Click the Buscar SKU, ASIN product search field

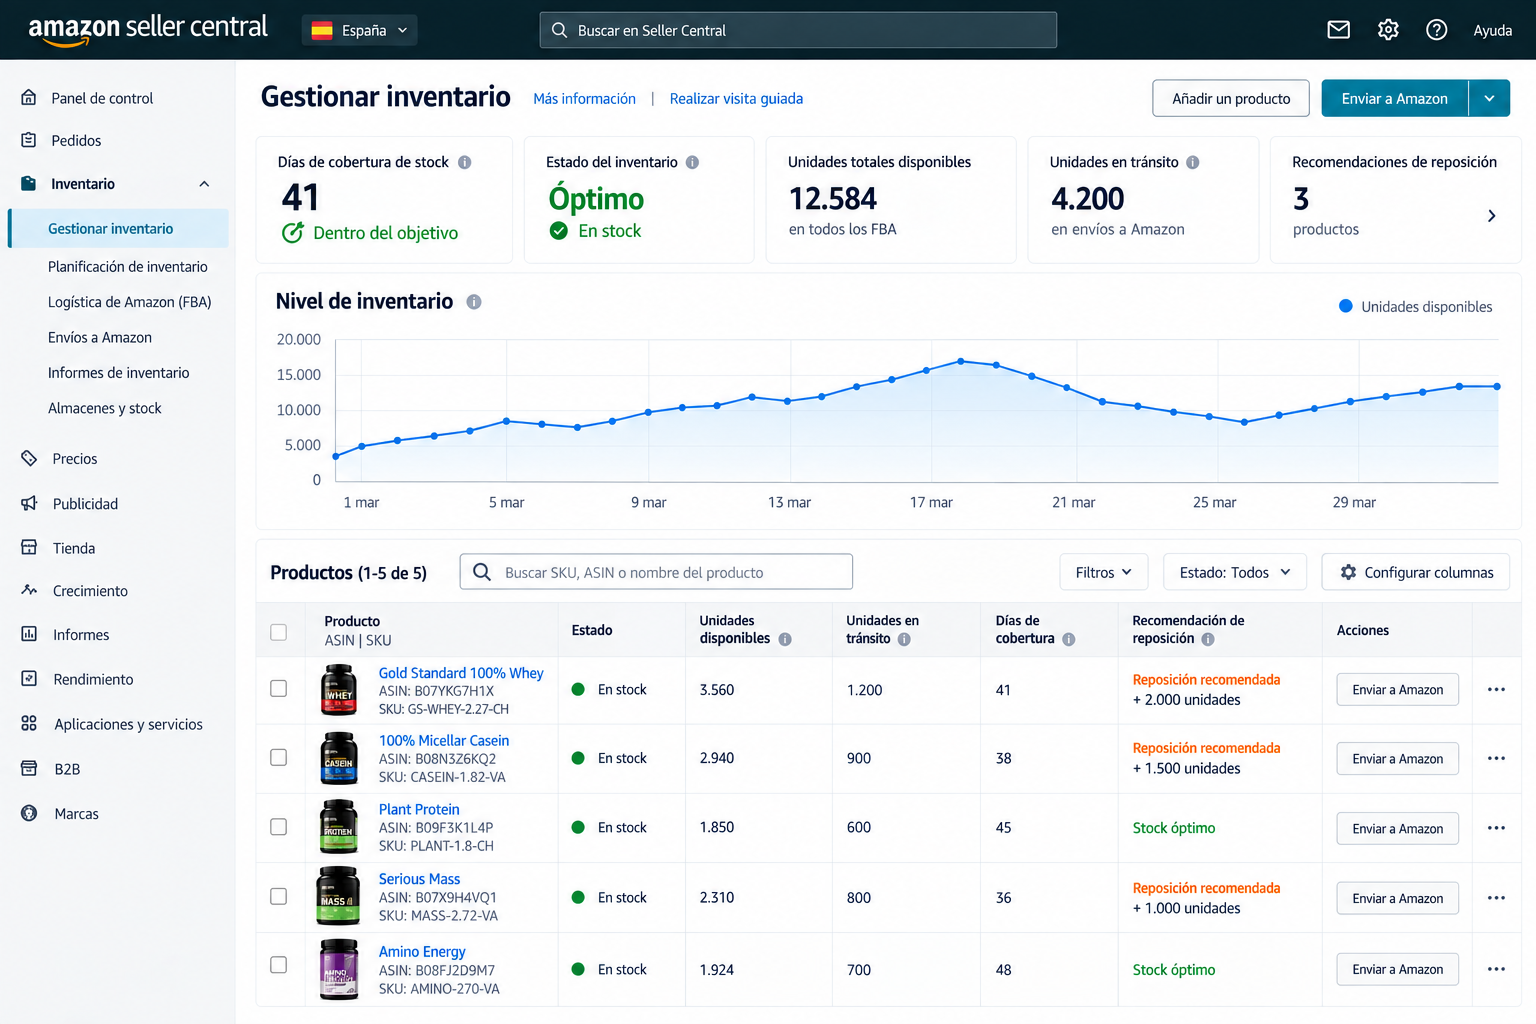[x=656, y=572]
